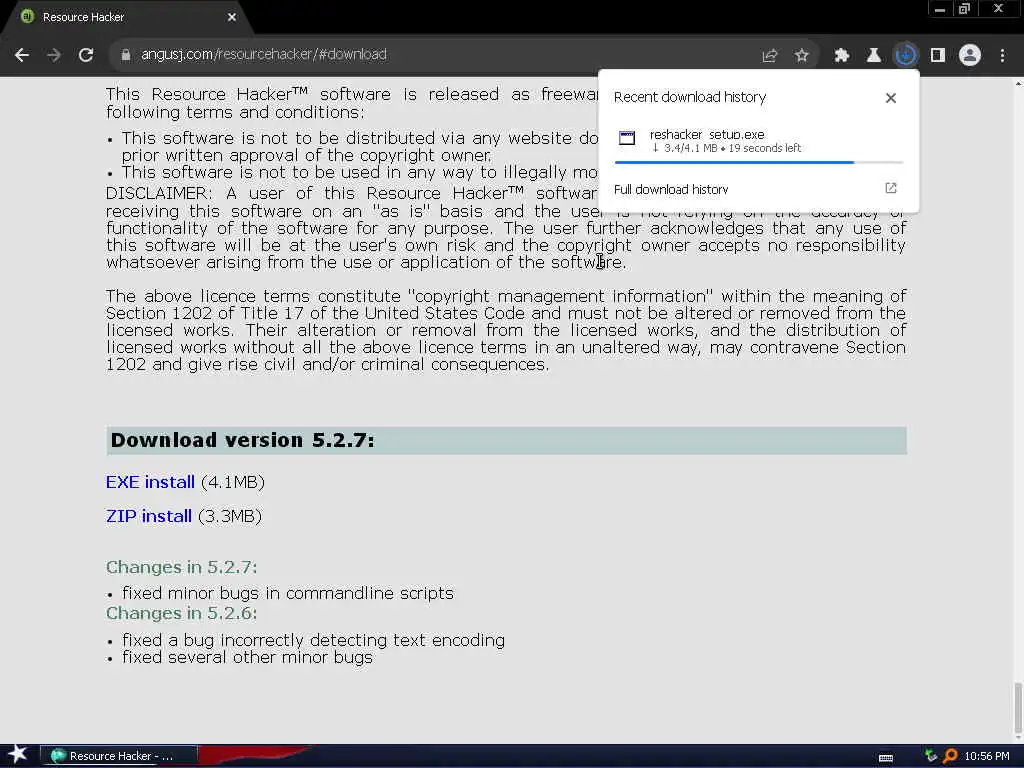Open the side panel icon
Viewport: 1024px width, 768px height.
[938, 56]
